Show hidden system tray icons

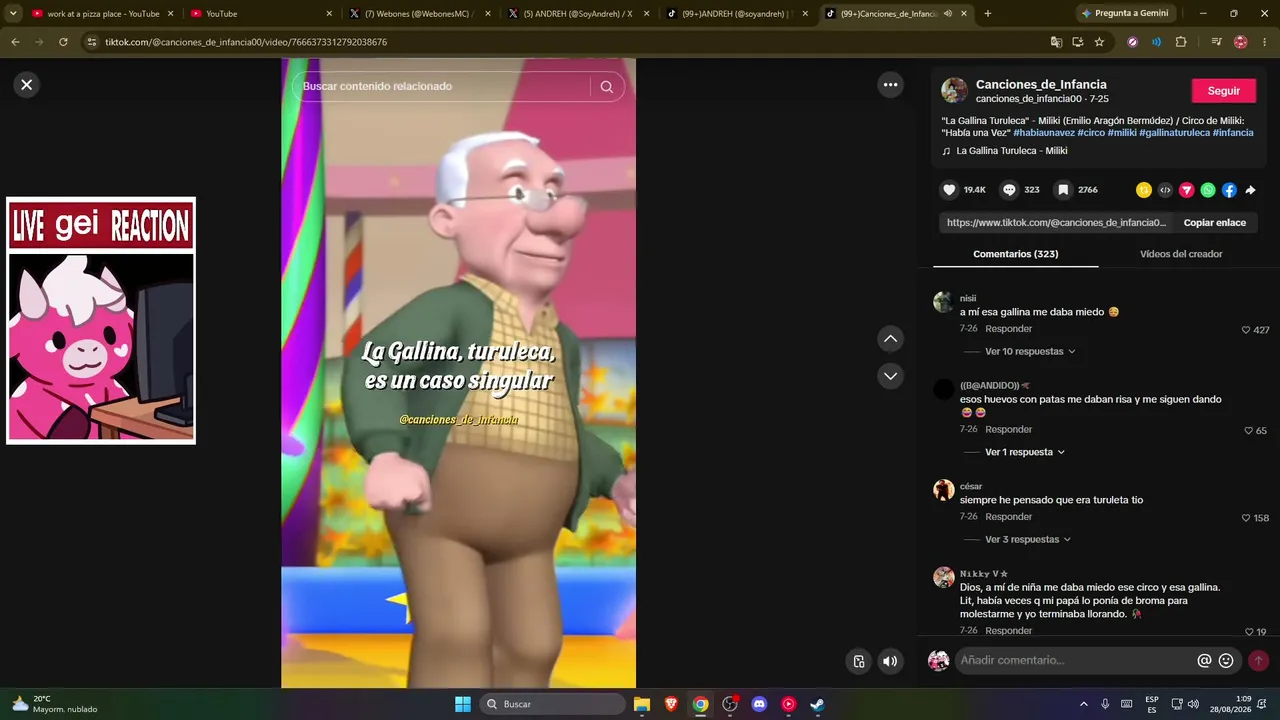click(1084, 704)
